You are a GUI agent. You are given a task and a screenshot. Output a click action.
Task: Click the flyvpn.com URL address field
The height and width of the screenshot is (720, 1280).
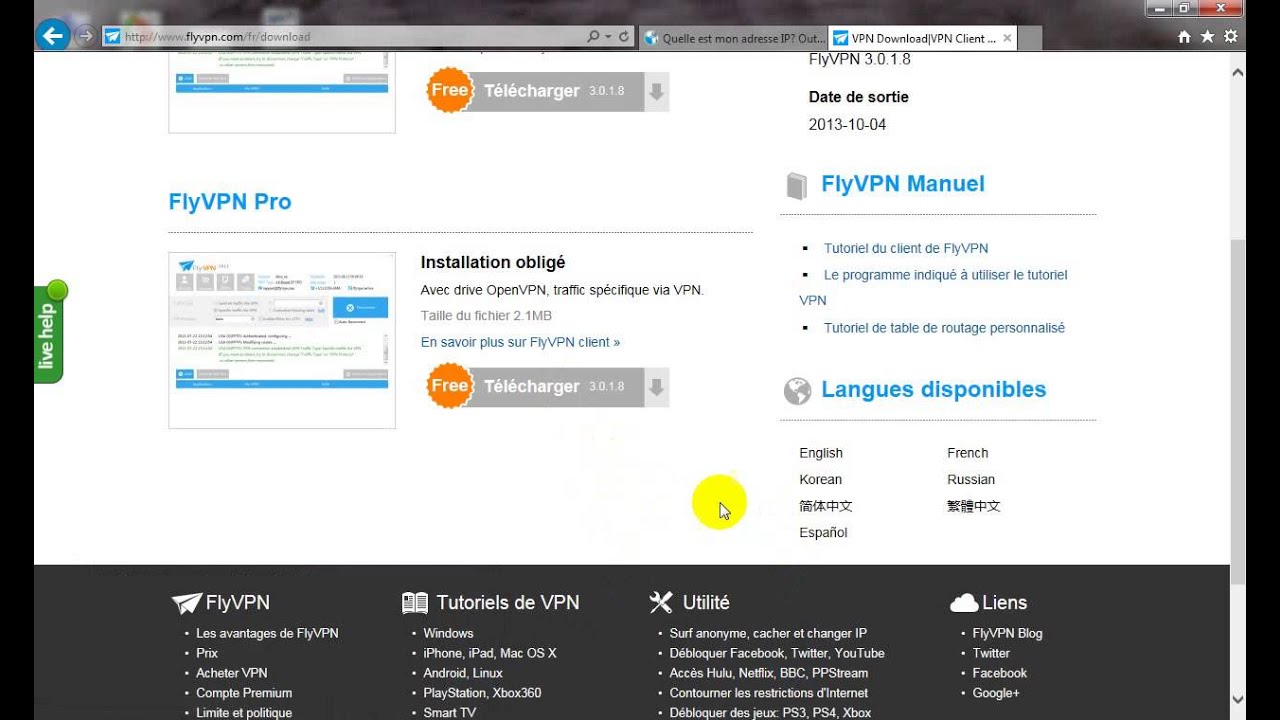click(x=345, y=37)
